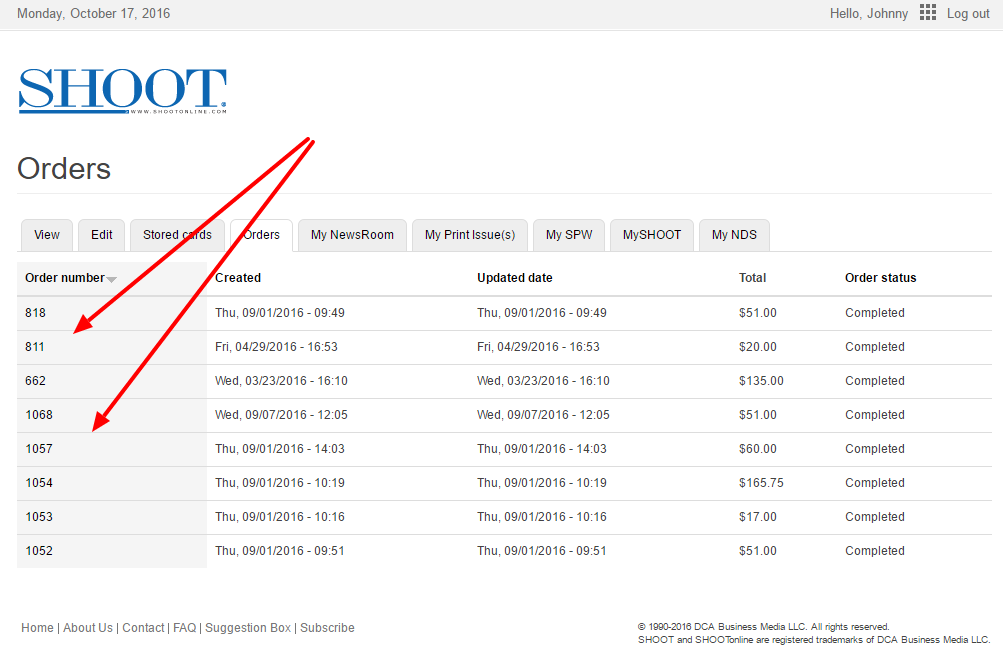Screen dimensions: 1003x660
Task: Open the apps grid icon
Action: 928,13
